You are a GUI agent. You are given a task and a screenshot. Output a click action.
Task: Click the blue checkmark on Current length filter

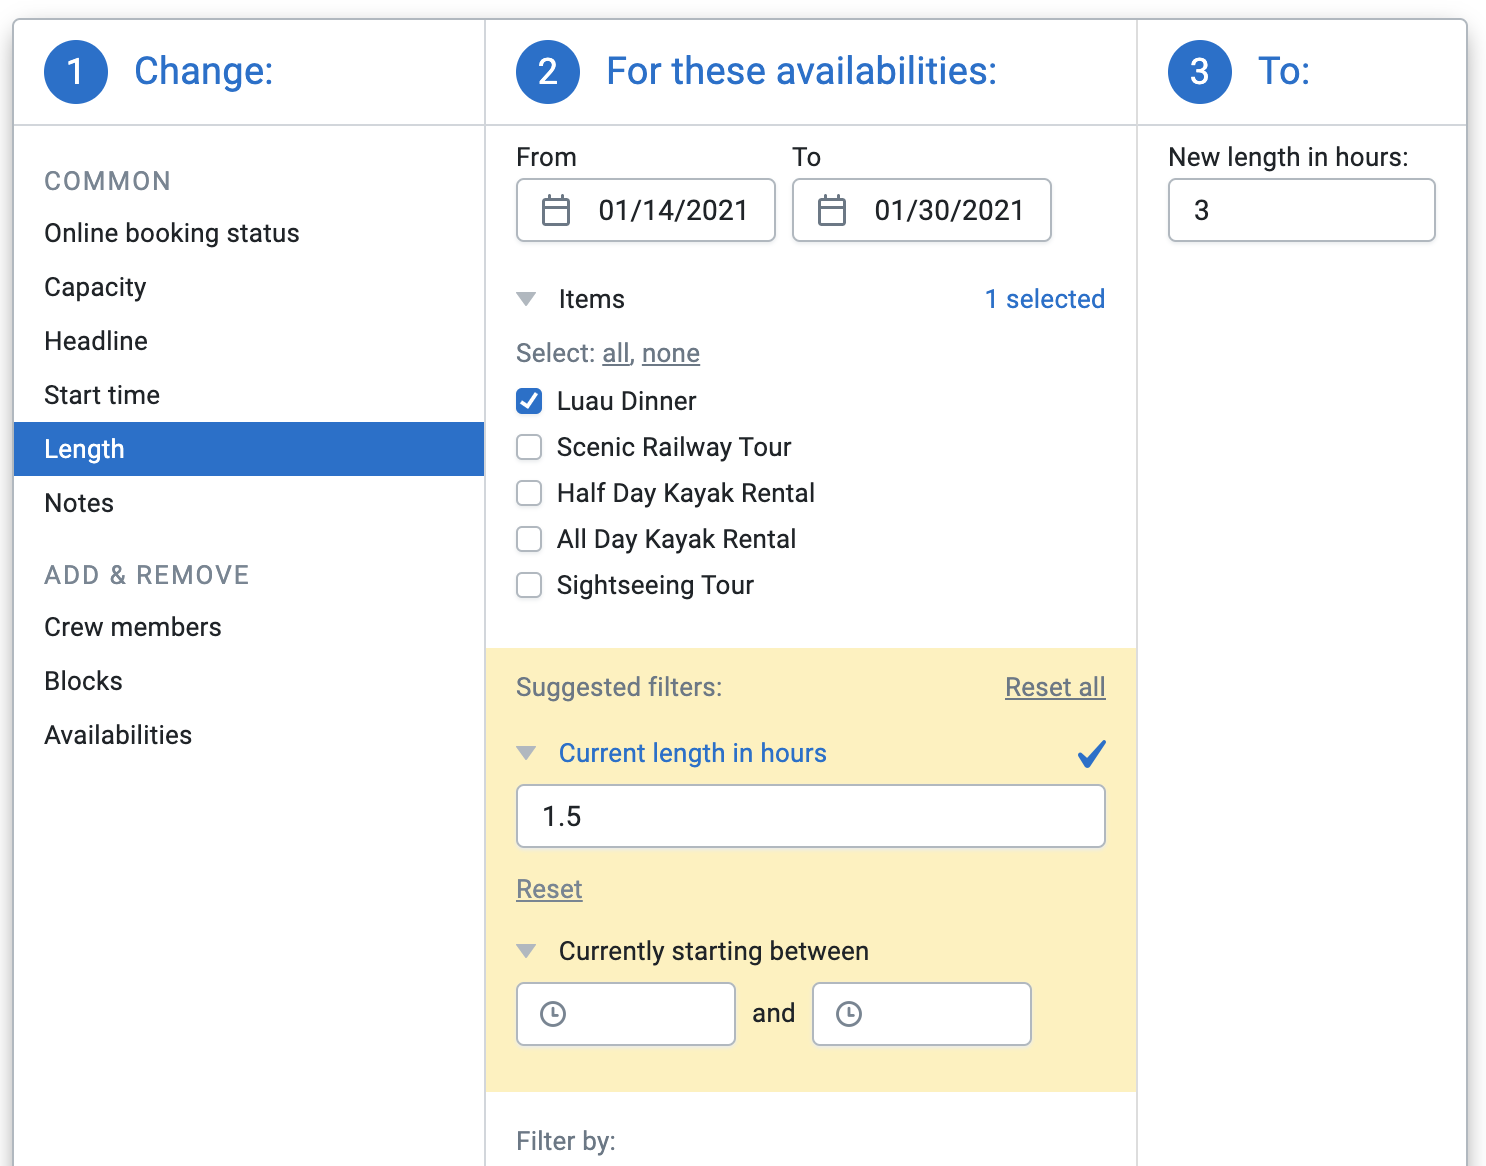1091,754
